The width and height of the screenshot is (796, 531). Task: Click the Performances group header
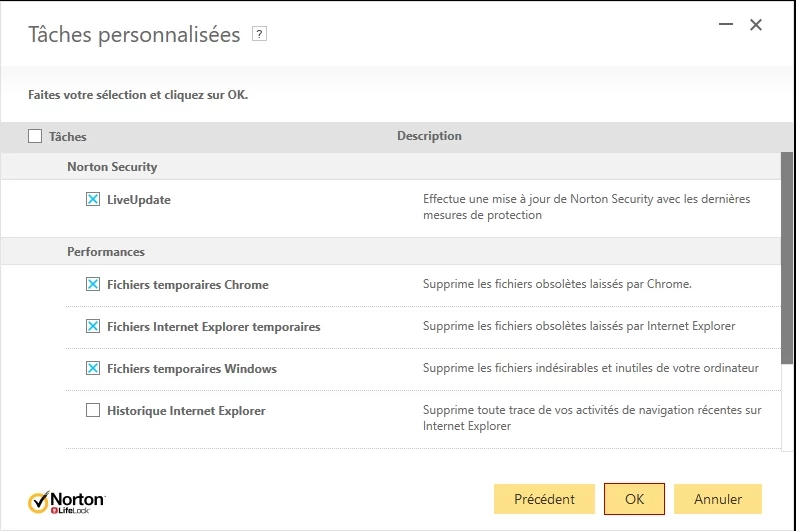point(391,251)
